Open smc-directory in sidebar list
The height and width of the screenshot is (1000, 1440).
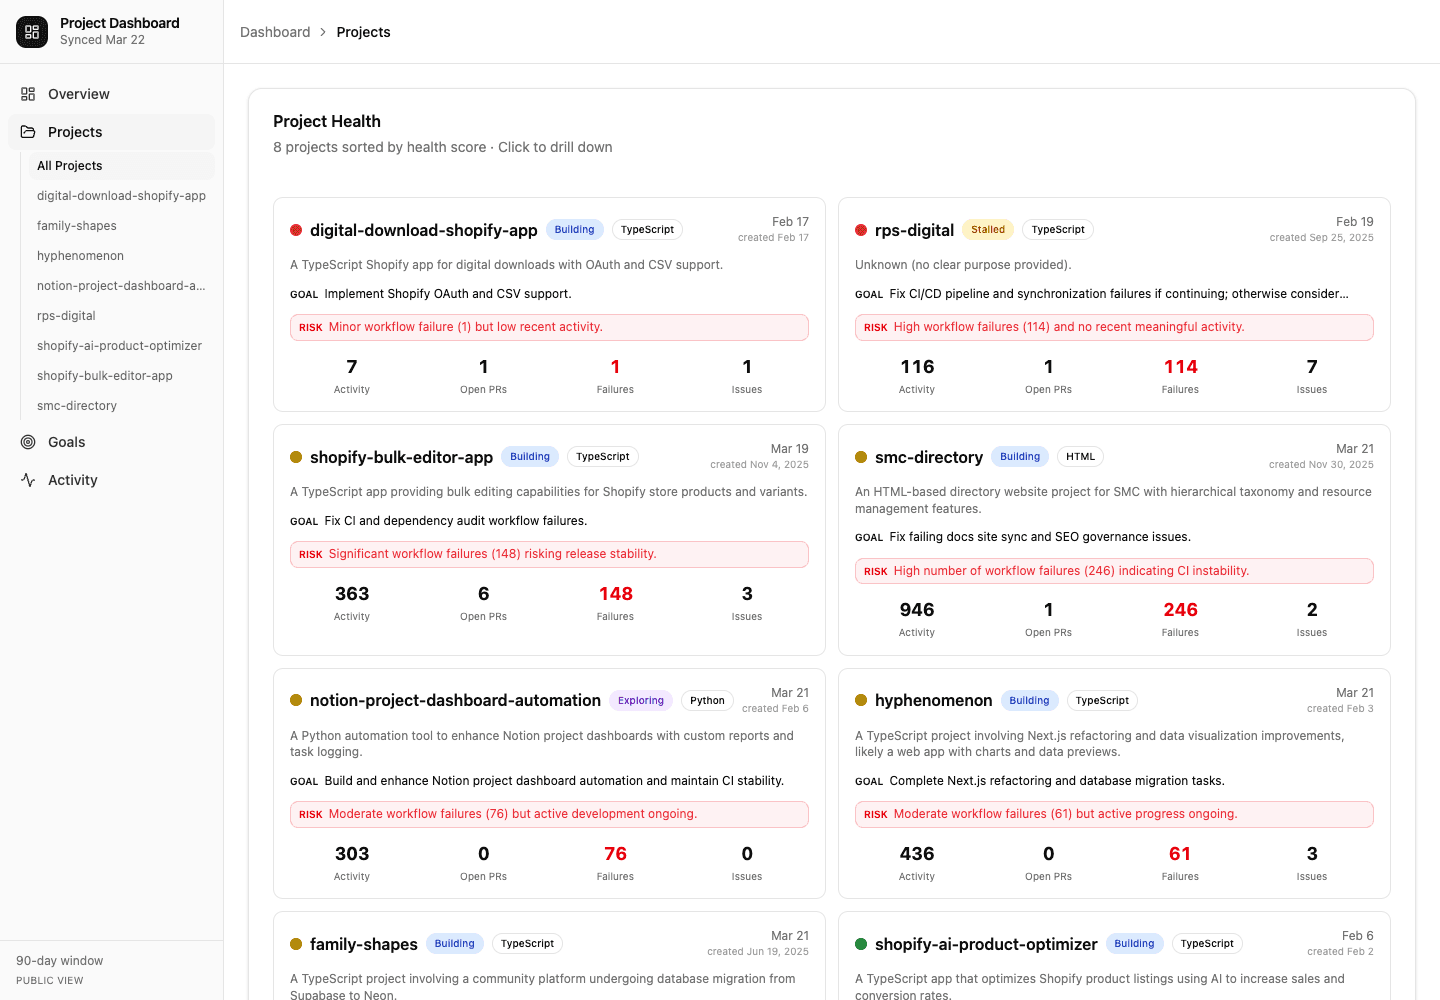(120, 406)
